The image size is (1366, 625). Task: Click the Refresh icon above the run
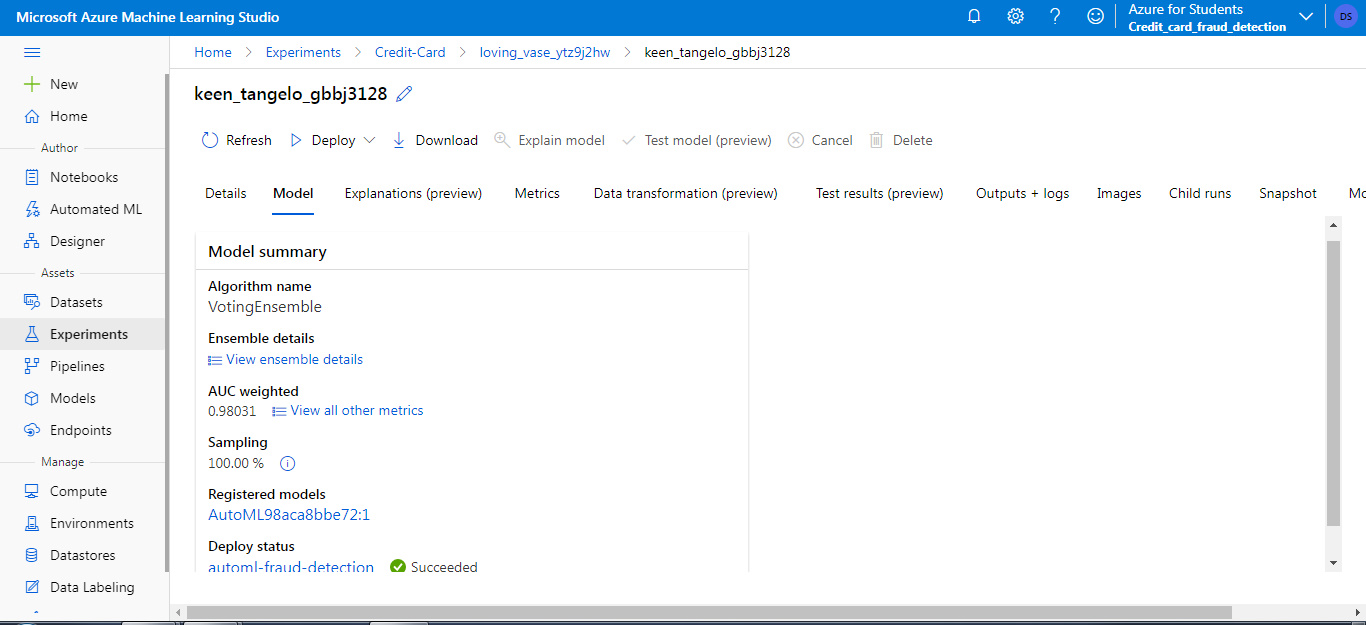210,140
